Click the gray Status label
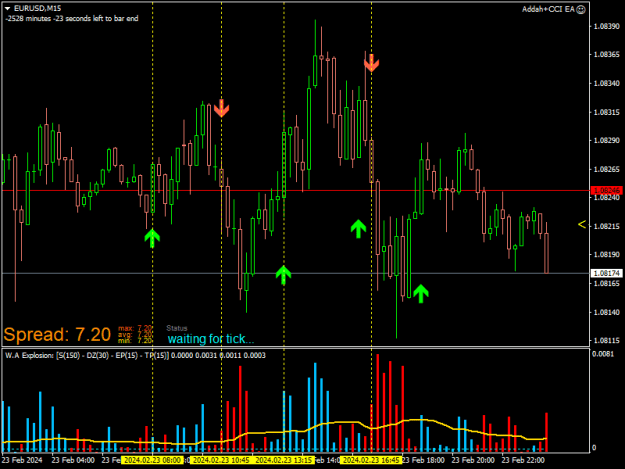The width and height of the screenshot is (625, 469). point(177,328)
